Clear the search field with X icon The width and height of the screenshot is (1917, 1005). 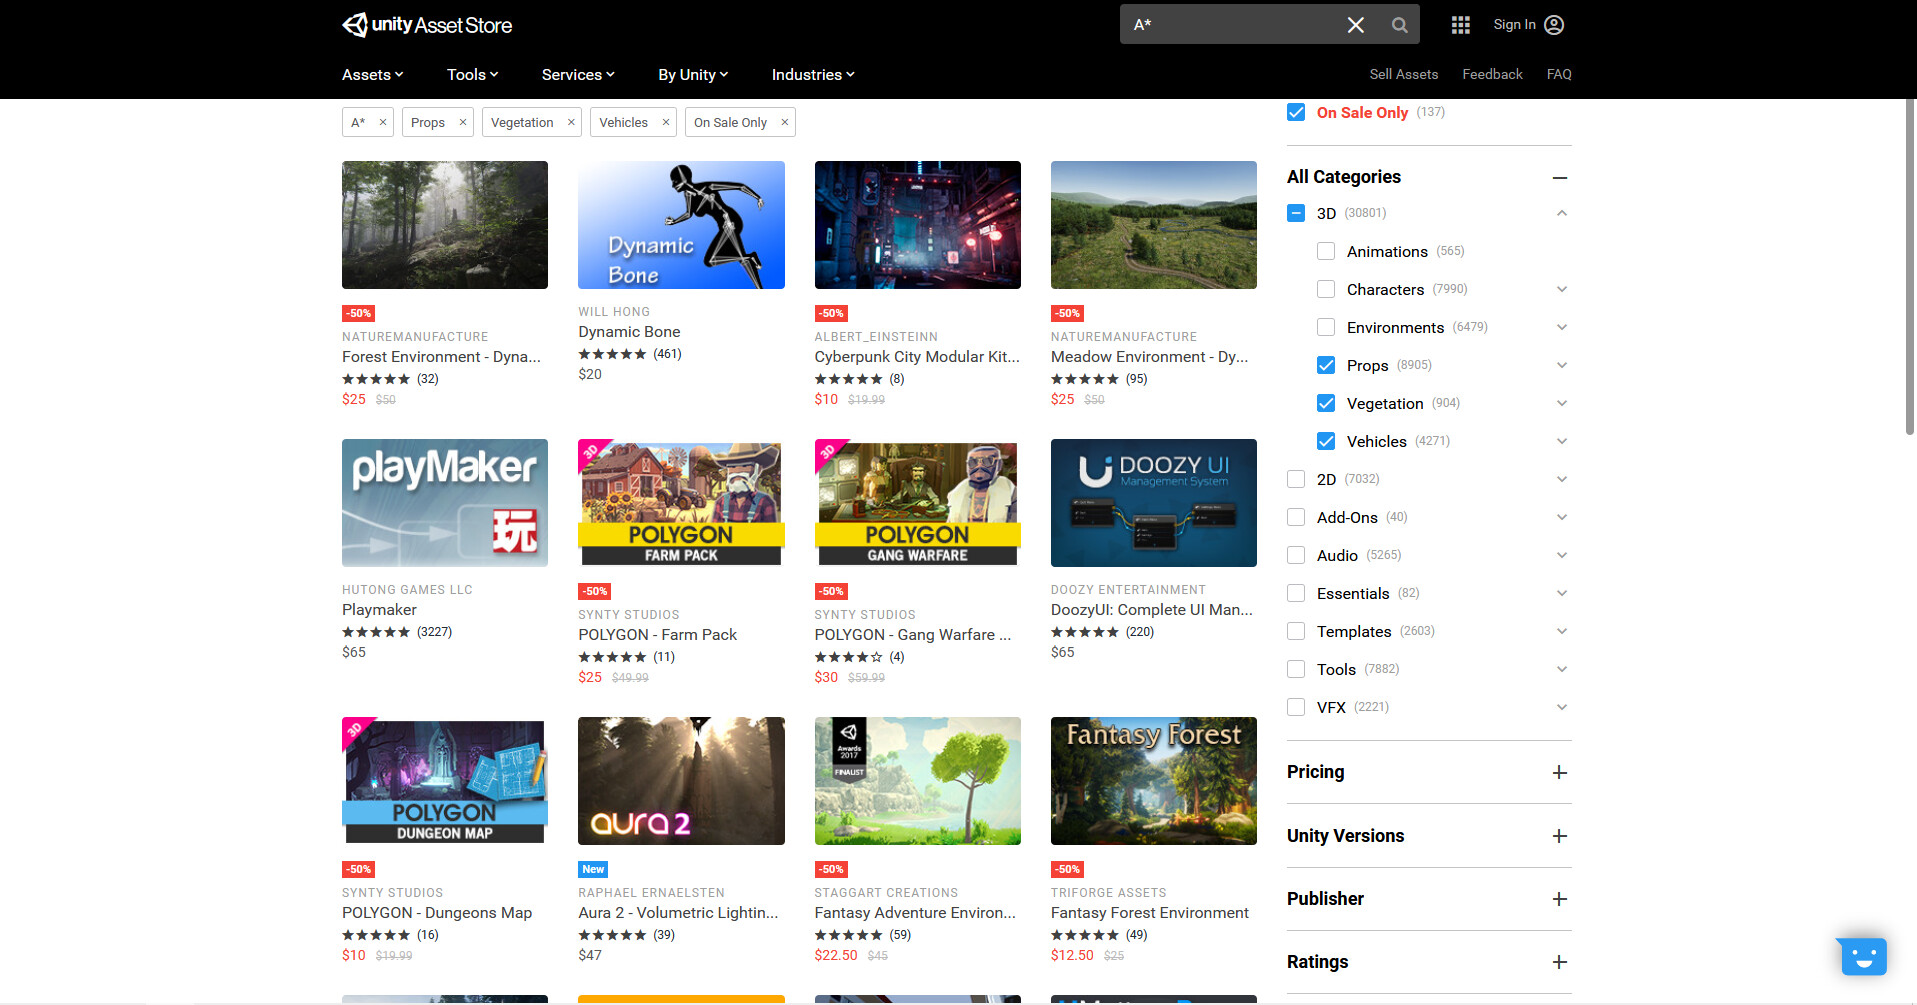(x=1355, y=25)
